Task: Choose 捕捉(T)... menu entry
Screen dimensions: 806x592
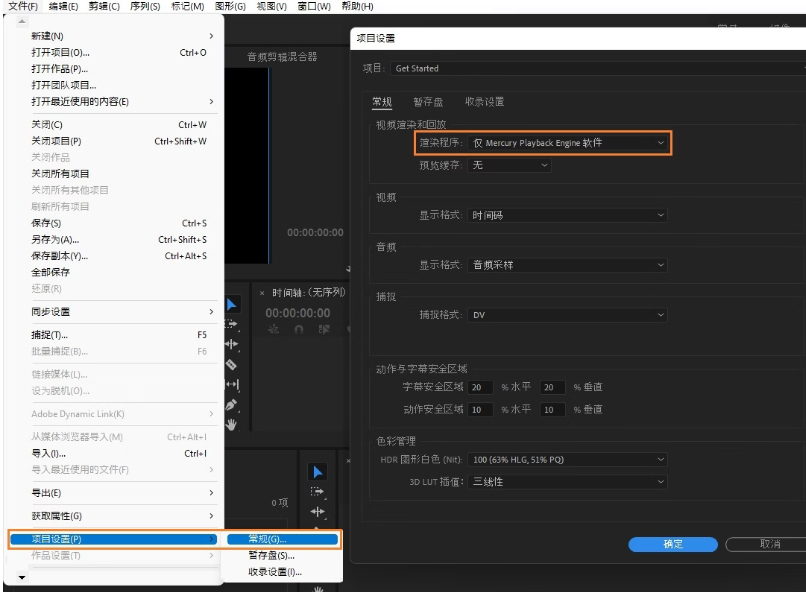Action: tap(123, 335)
